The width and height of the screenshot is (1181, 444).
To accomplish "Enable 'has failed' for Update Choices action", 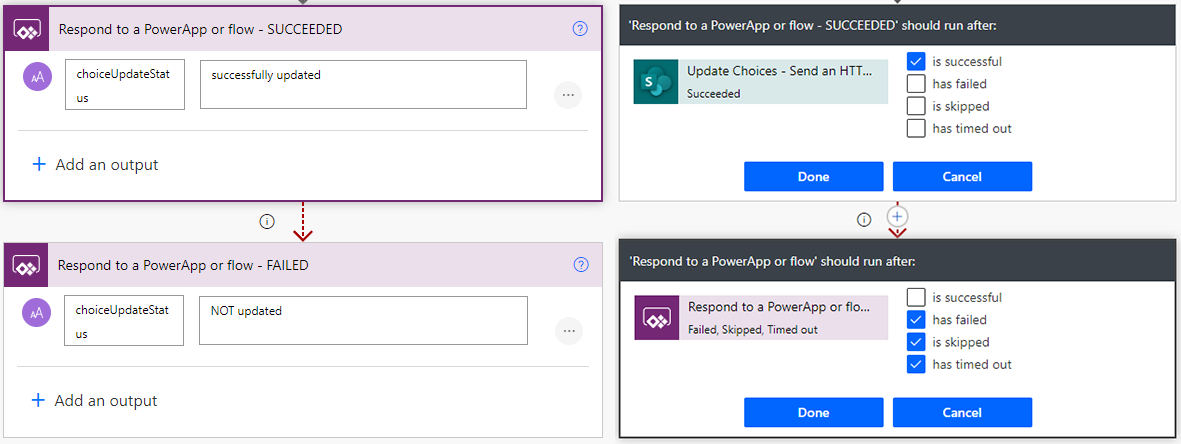I will point(916,84).
